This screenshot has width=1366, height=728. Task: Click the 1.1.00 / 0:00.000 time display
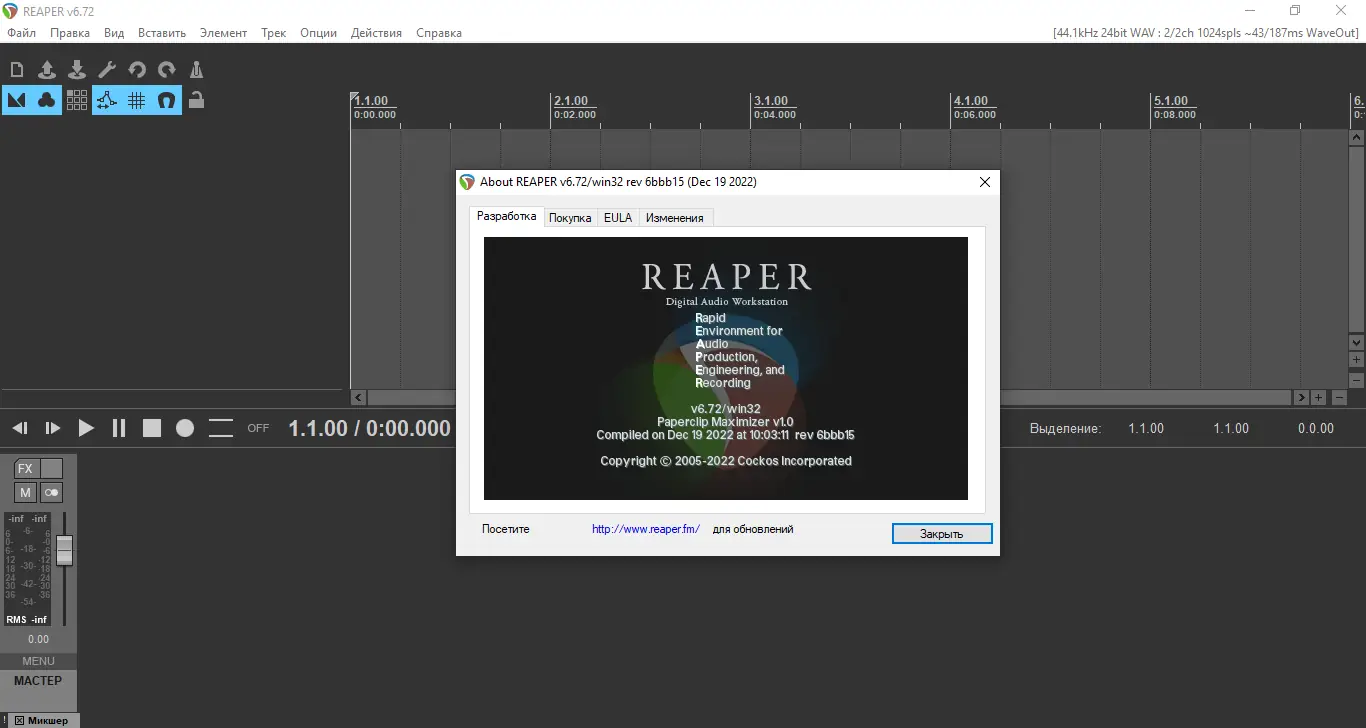point(369,428)
